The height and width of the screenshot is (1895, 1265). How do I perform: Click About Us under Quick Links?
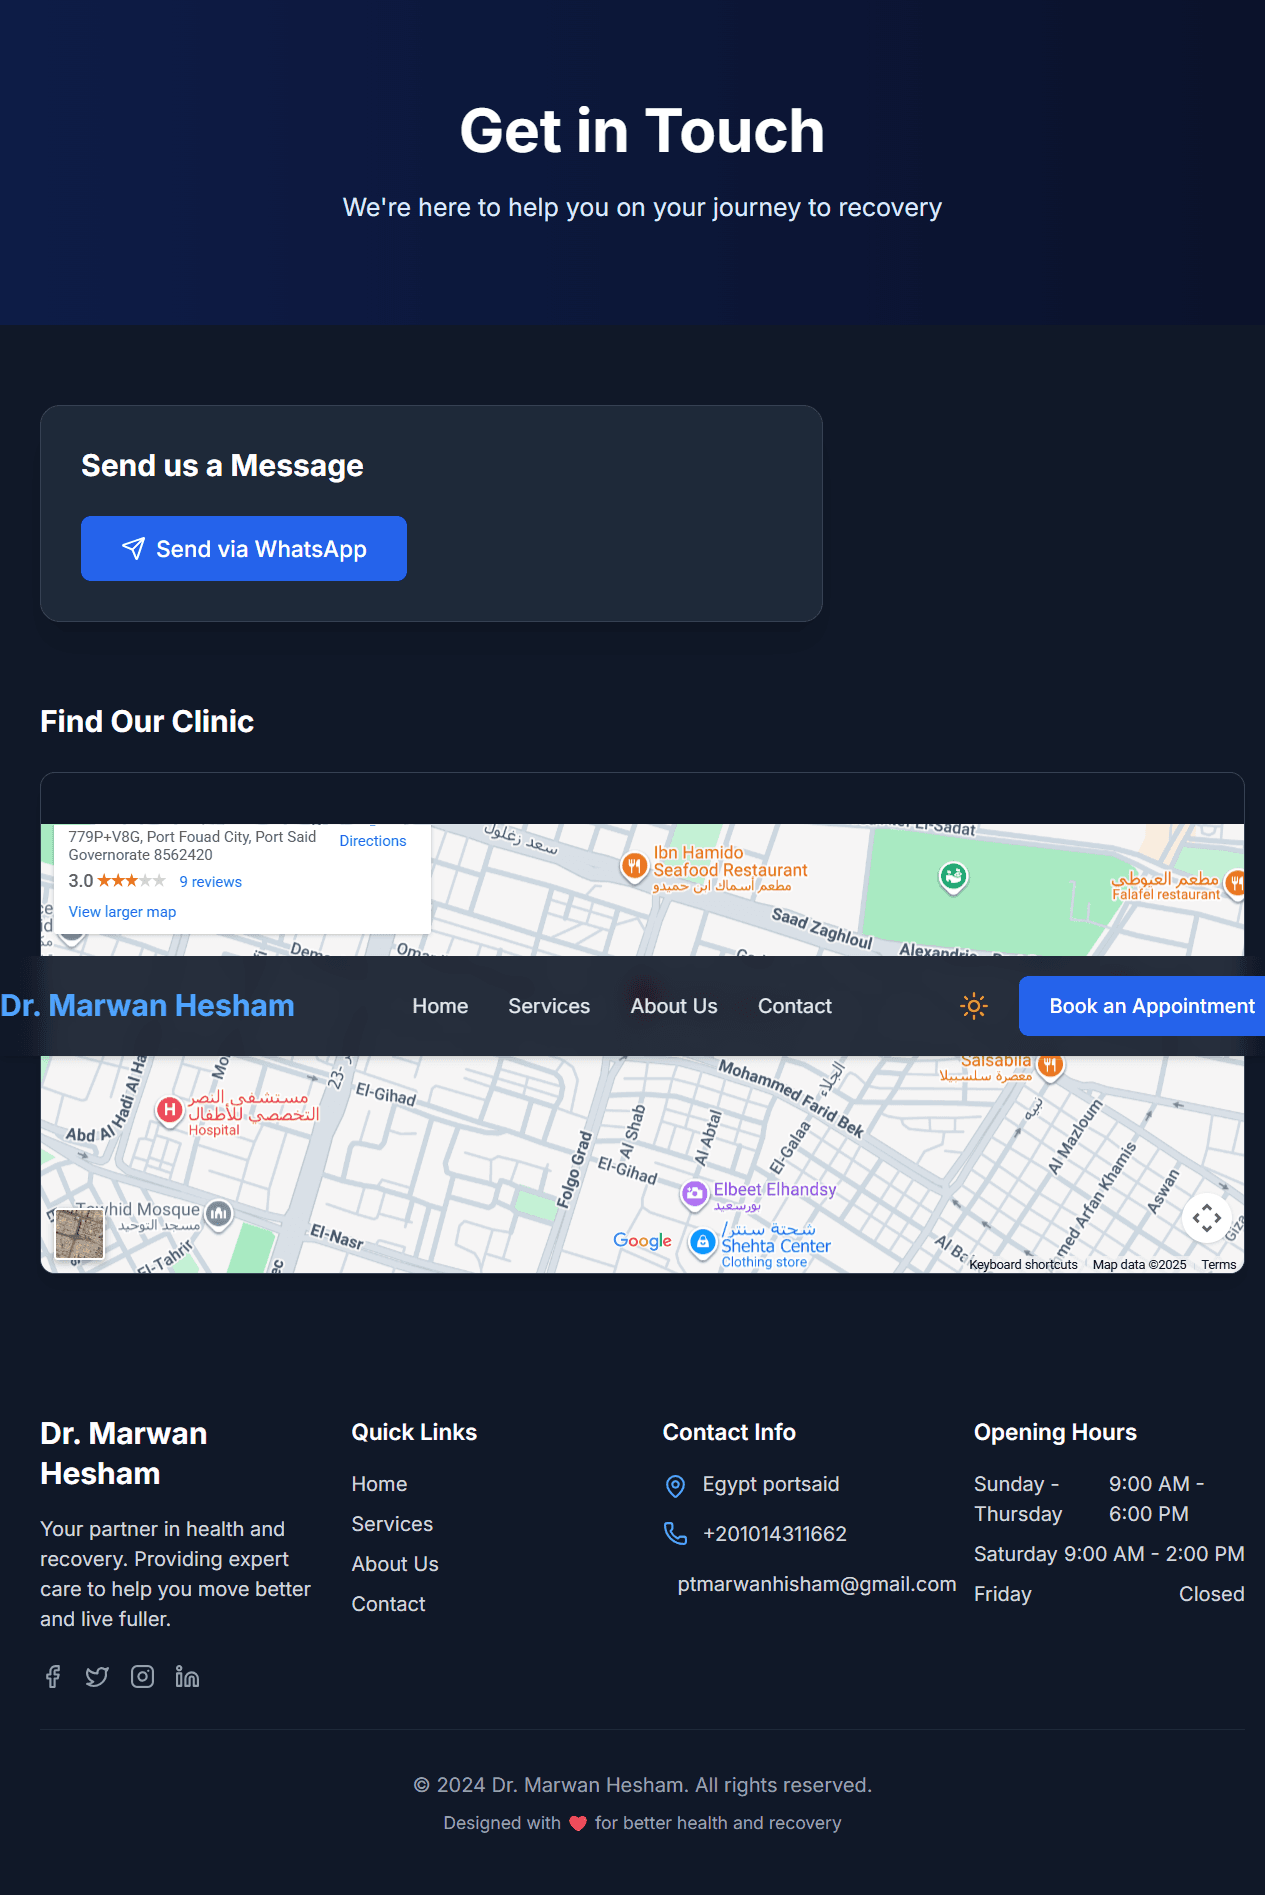(395, 1564)
